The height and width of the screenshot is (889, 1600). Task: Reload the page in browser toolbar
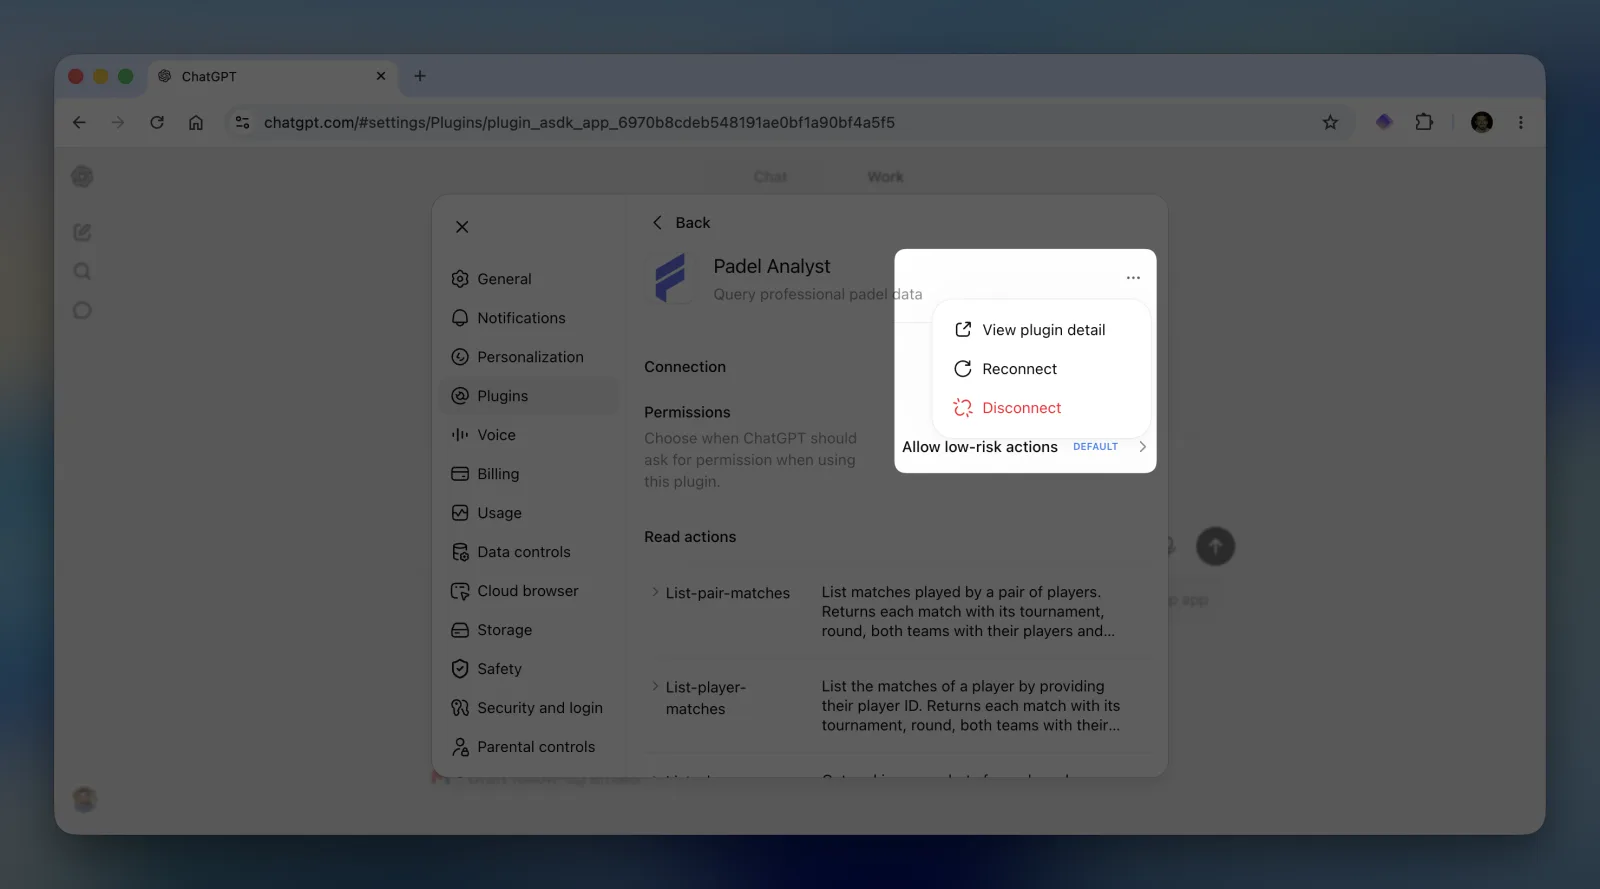[157, 122]
